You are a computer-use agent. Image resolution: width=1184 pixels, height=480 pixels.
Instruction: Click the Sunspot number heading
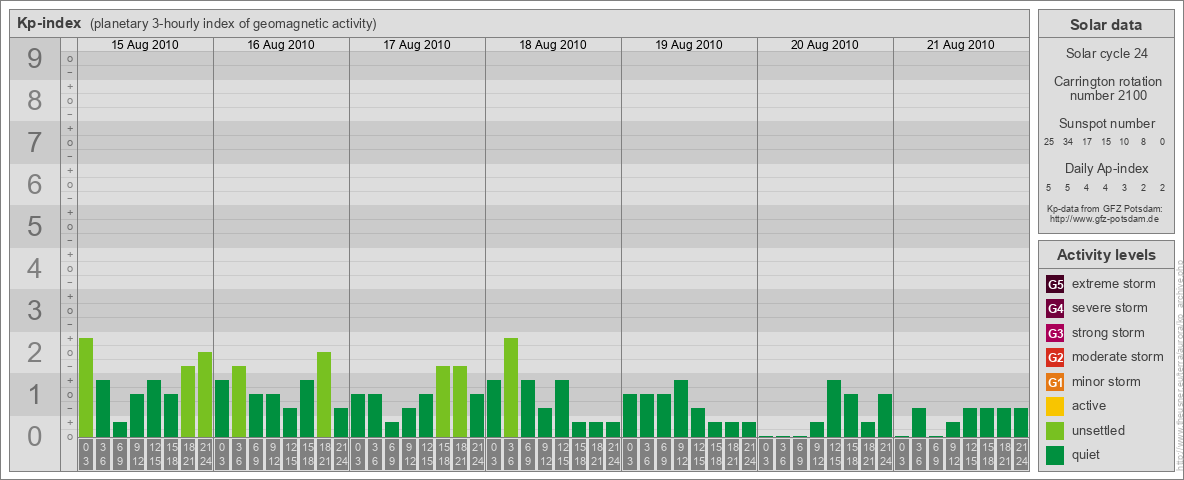pos(1106,124)
